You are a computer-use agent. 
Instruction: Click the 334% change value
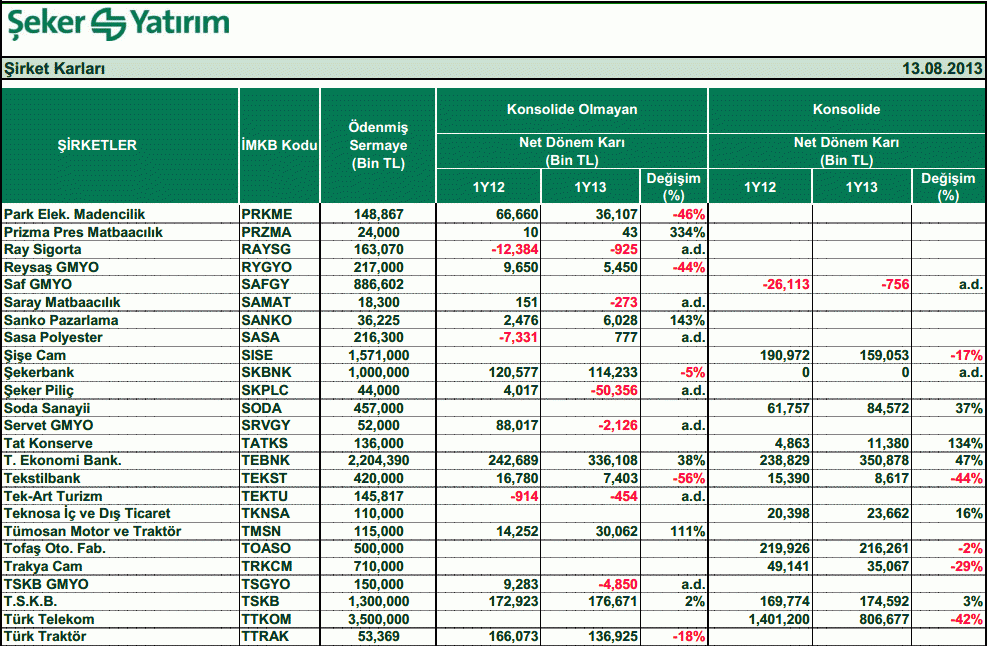(x=687, y=232)
